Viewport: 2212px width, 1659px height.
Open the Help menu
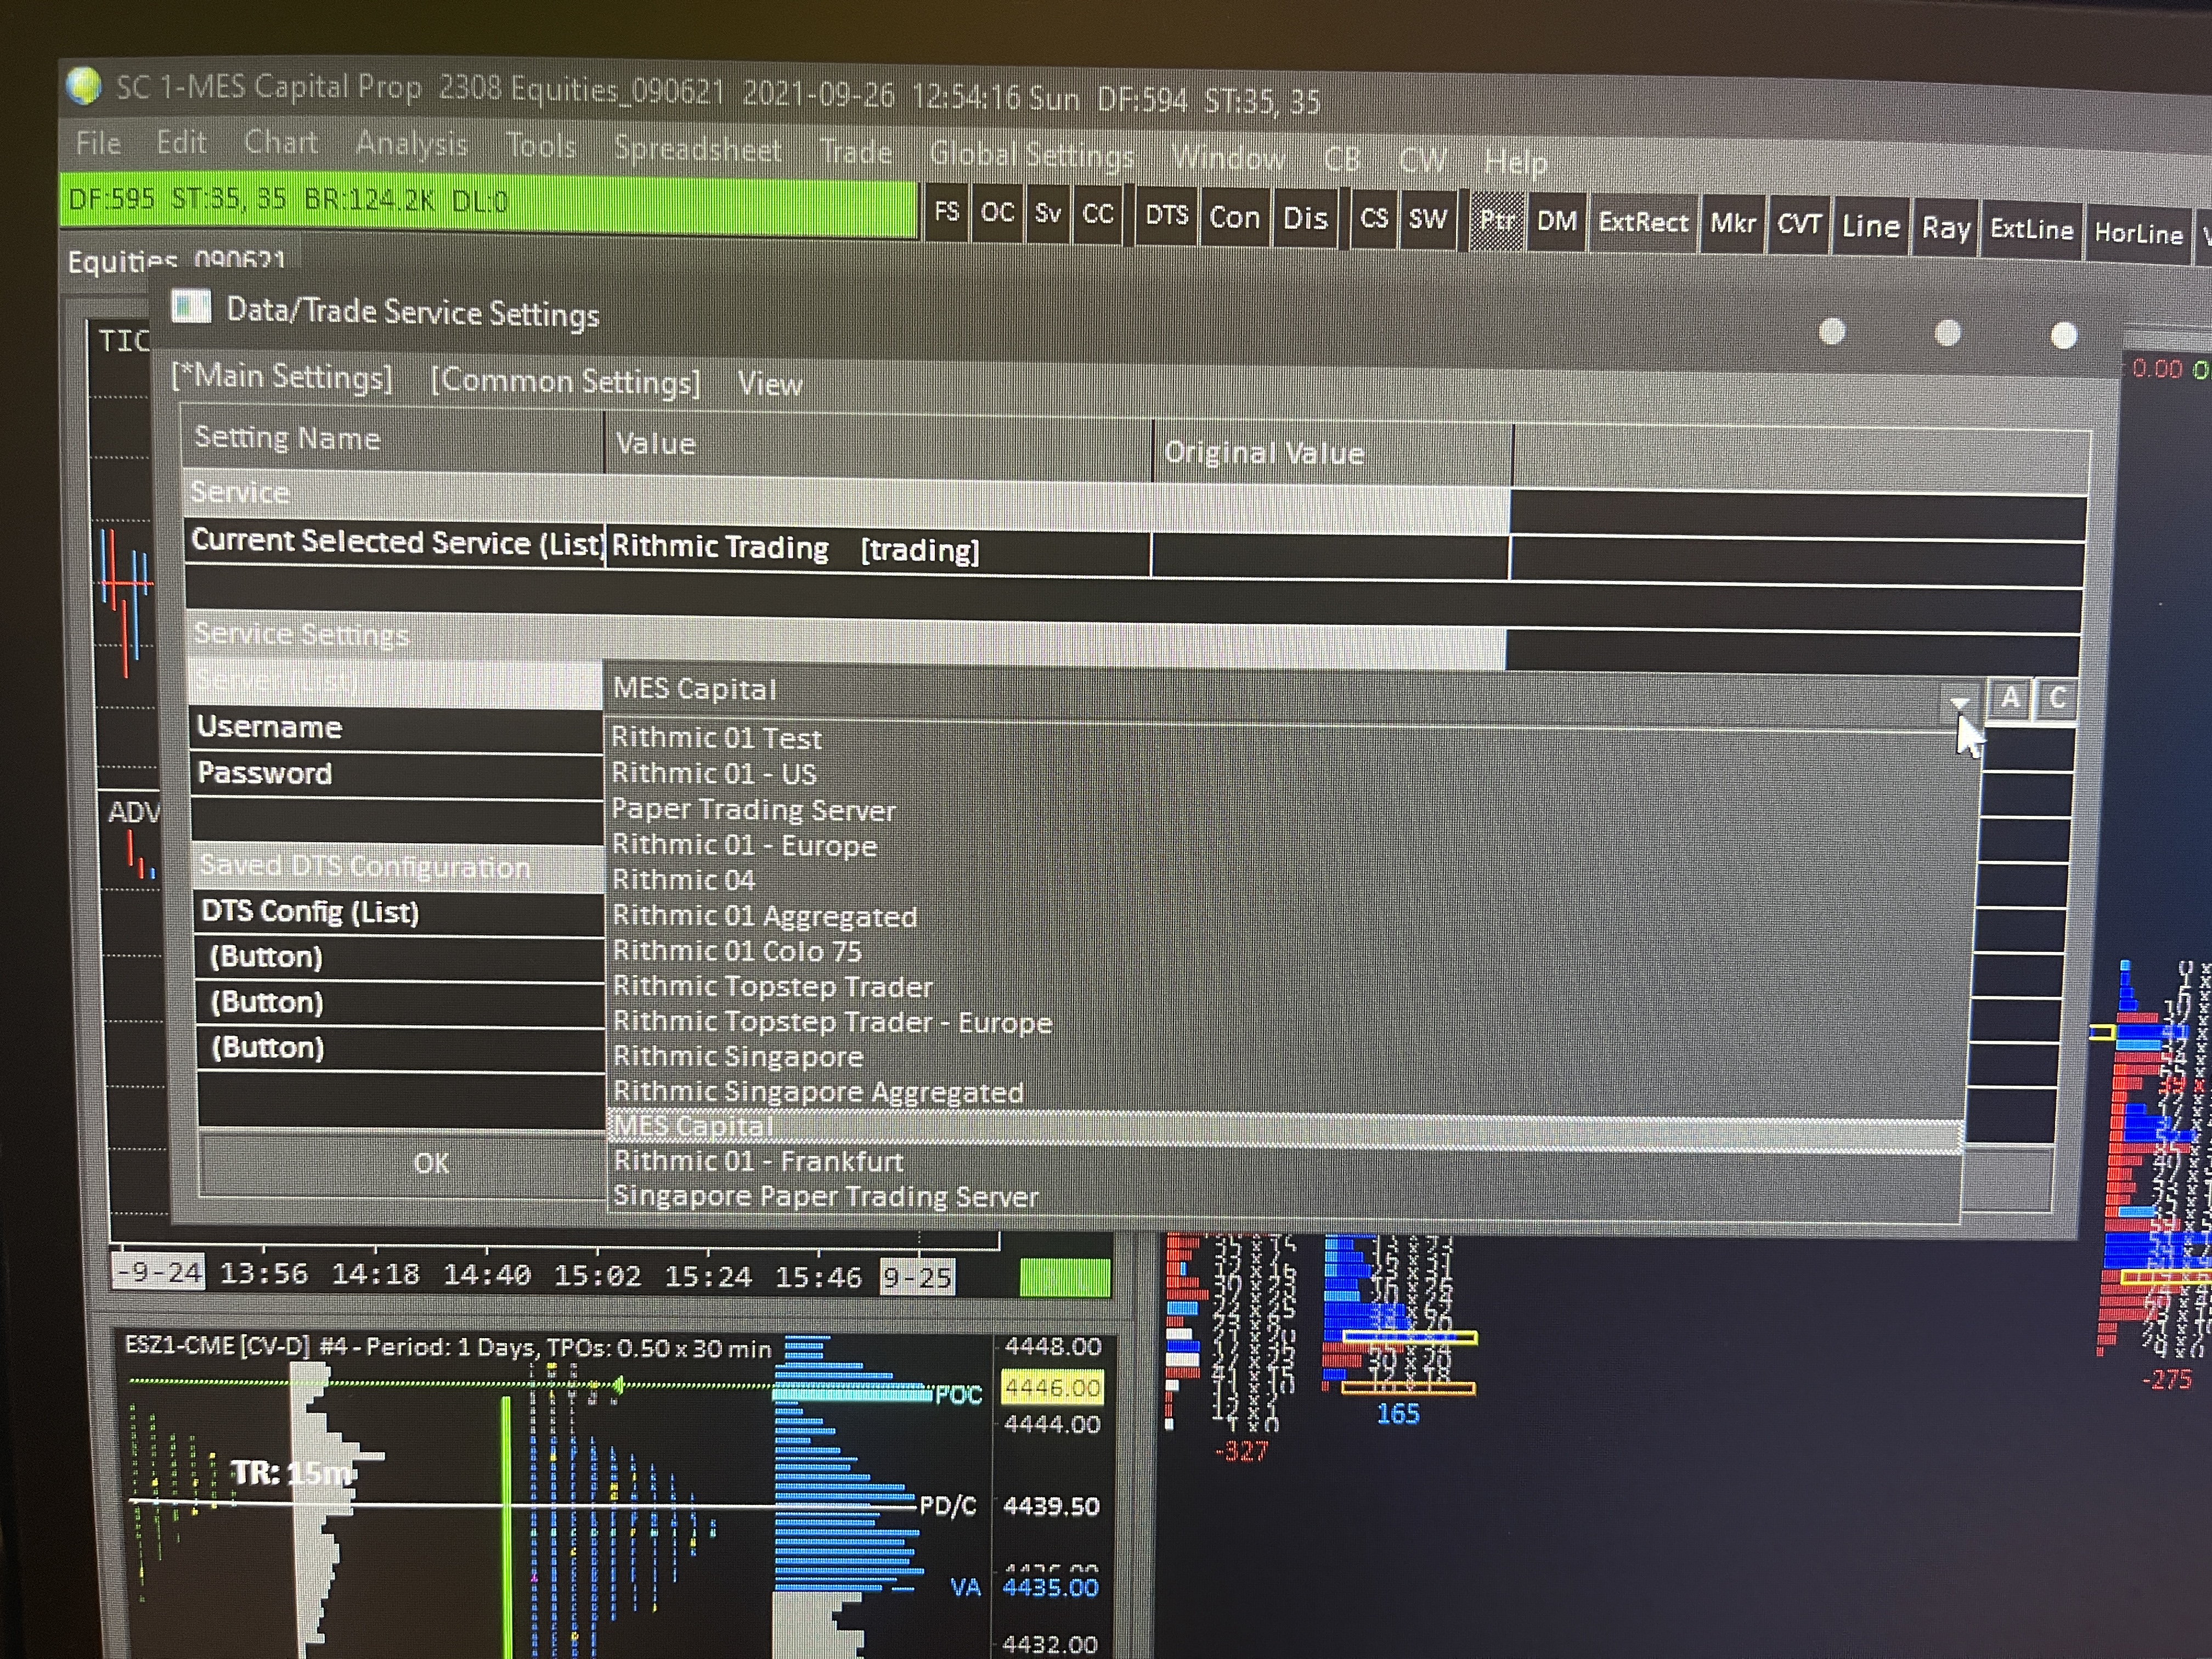(x=1515, y=162)
